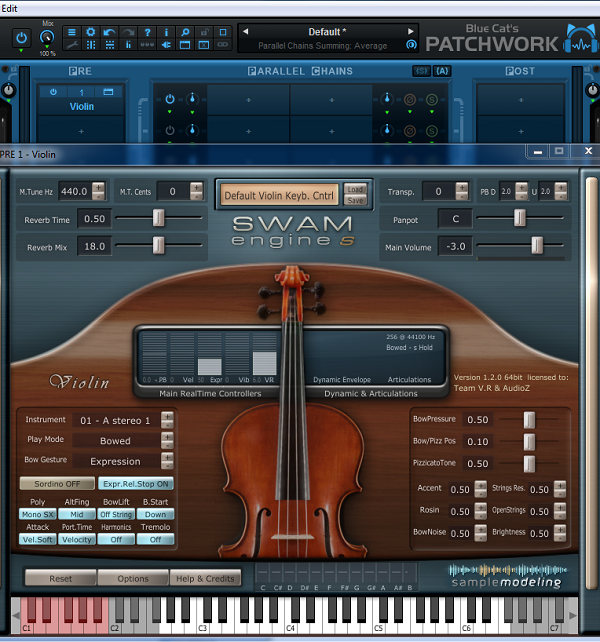Click the show plug-in windows icon
The width and height of the screenshot is (600, 642).
click(x=185, y=45)
